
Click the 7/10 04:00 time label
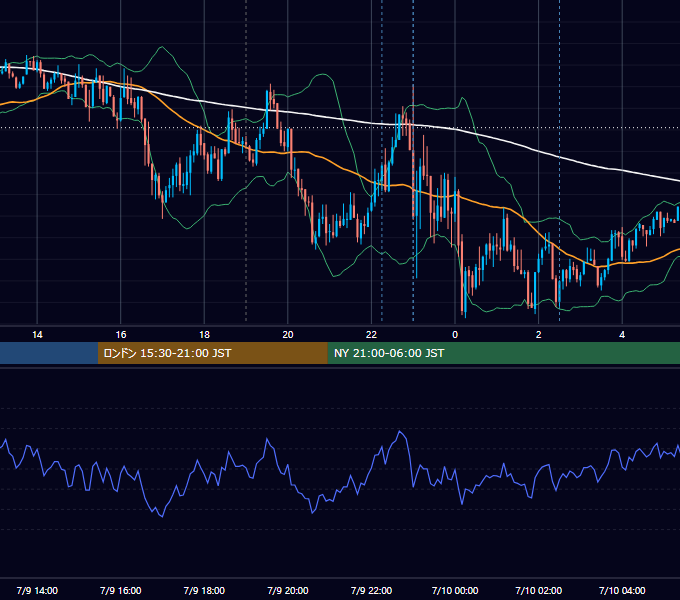pyautogui.click(x=622, y=590)
